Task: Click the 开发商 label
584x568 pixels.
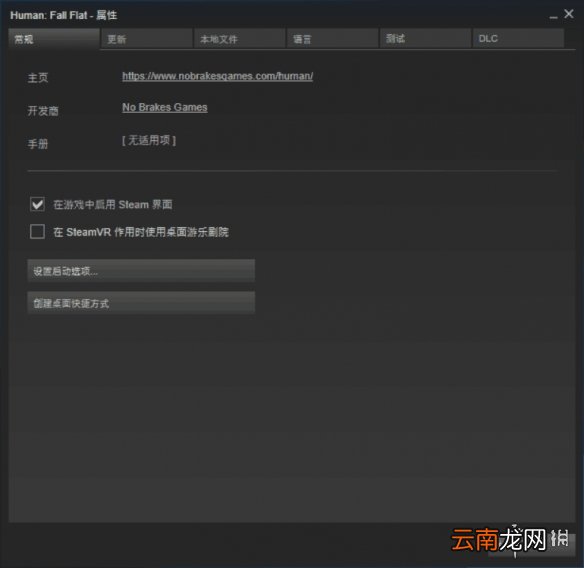Action: pos(43,111)
